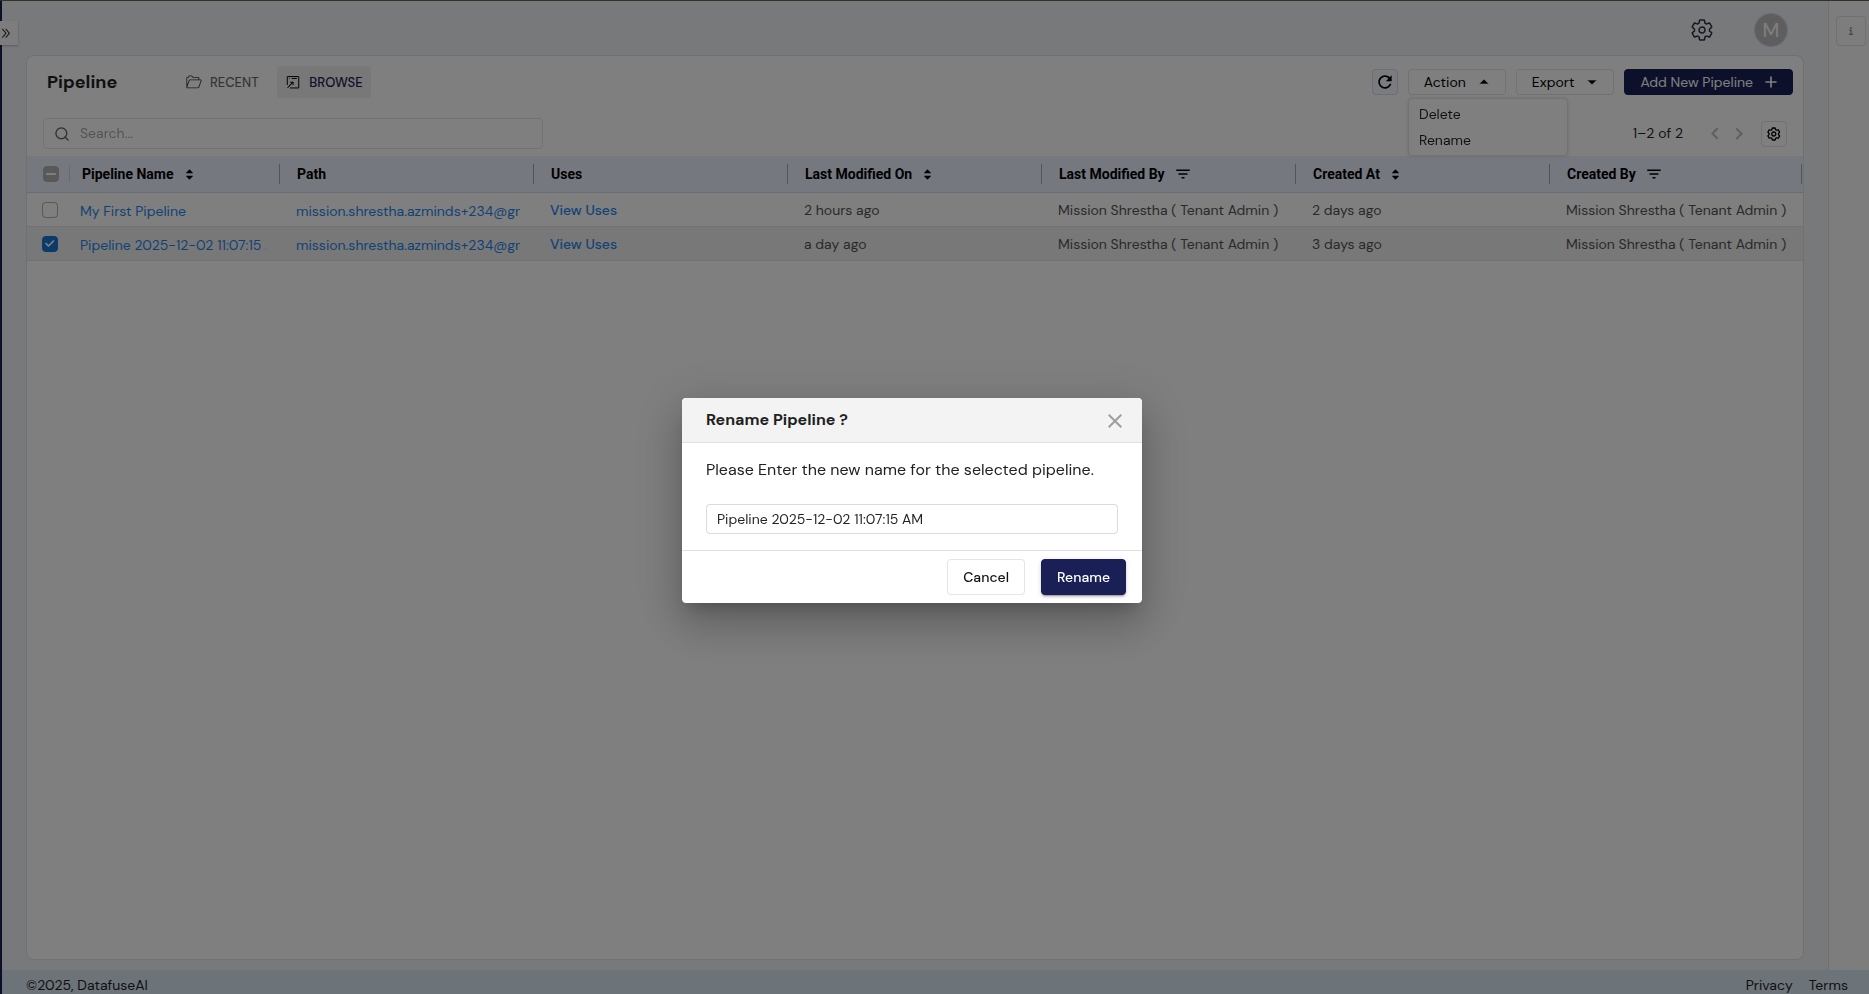Click the refresh pipeline list icon

1384,82
